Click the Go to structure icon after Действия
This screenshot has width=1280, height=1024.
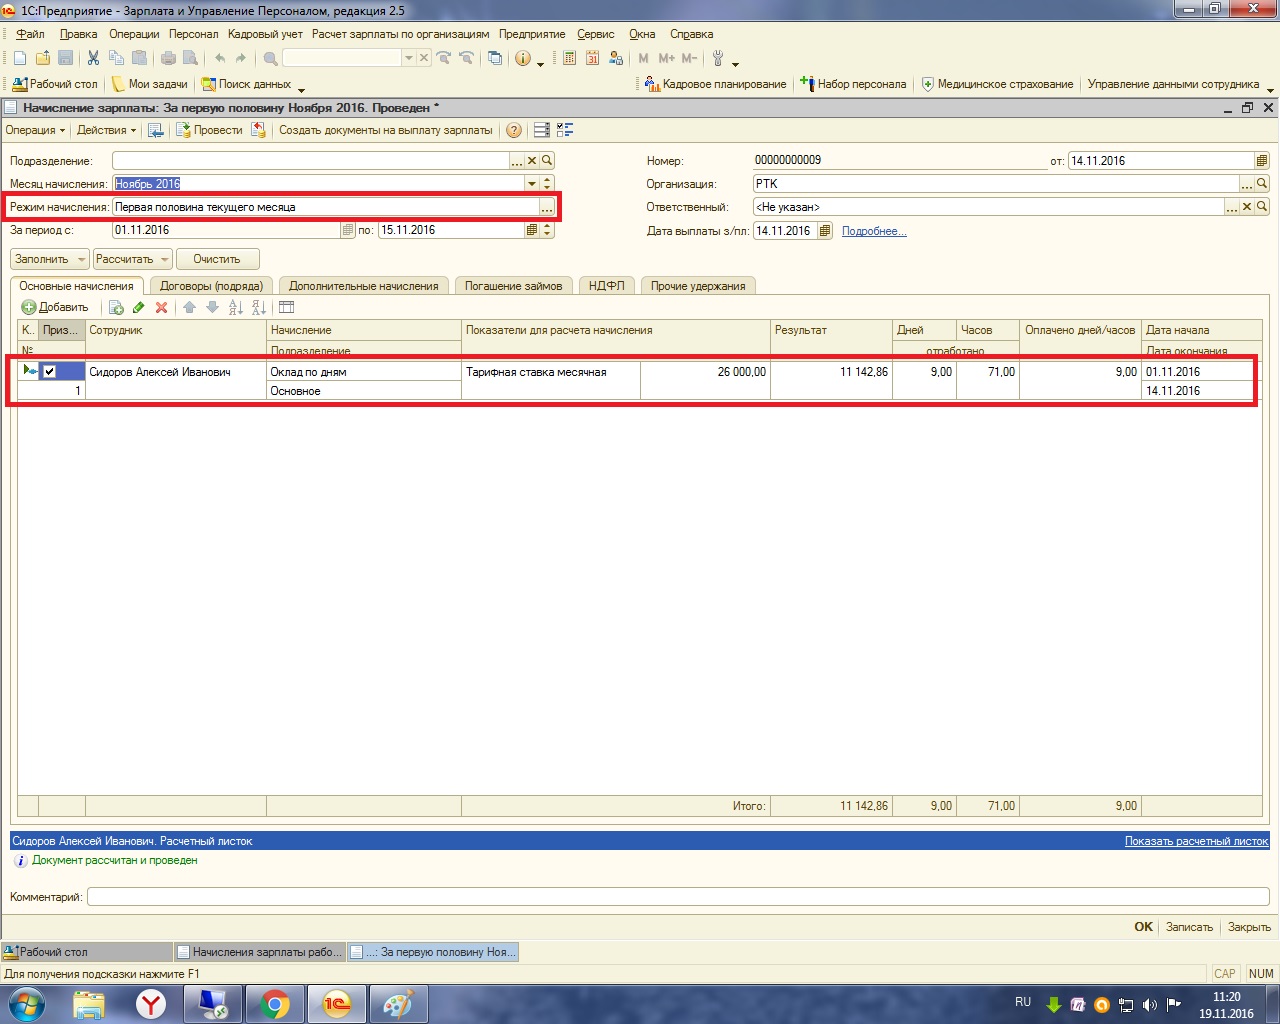point(155,130)
